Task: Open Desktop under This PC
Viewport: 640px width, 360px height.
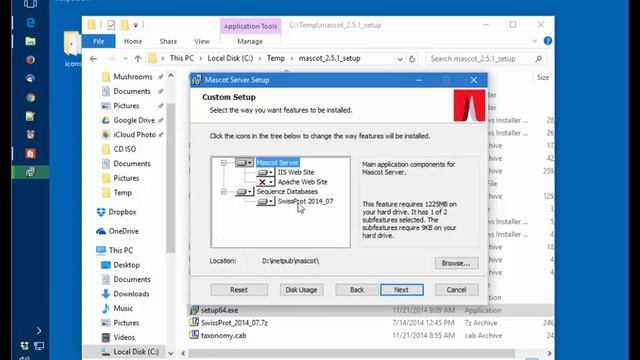Action: 126,265
